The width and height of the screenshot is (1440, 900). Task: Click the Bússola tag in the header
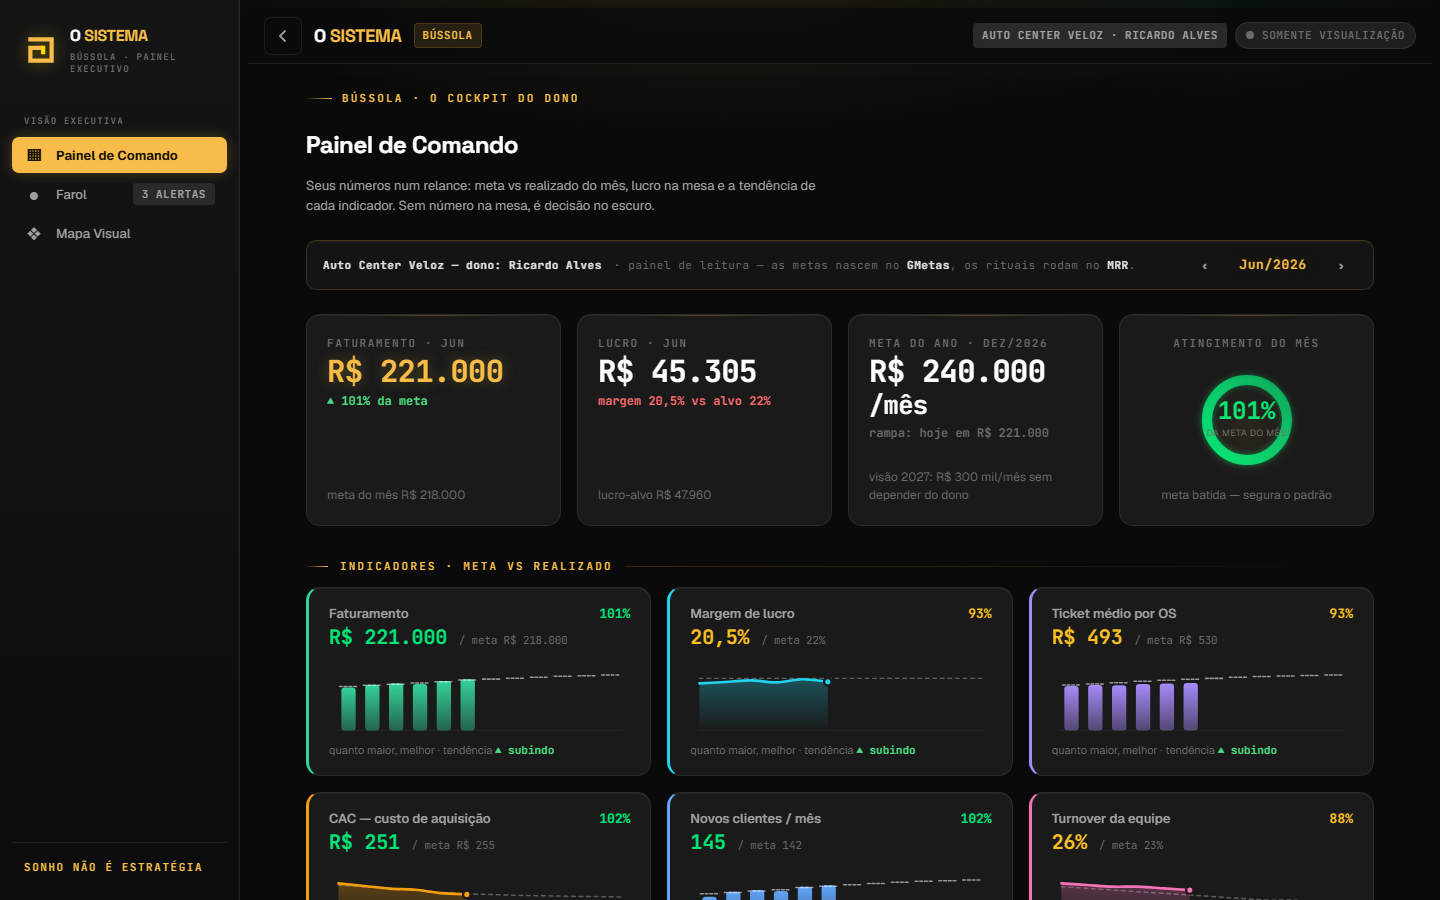tap(447, 35)
